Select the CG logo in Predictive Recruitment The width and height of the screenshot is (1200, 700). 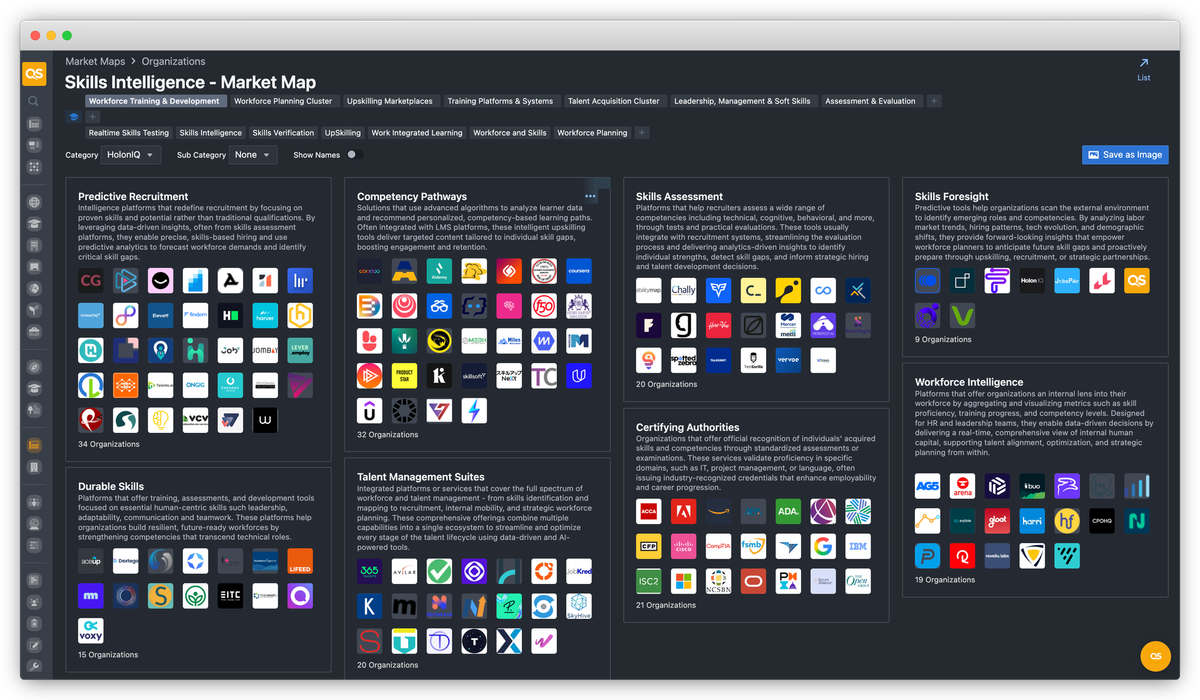pyautogui.click(x=91, y=281)
